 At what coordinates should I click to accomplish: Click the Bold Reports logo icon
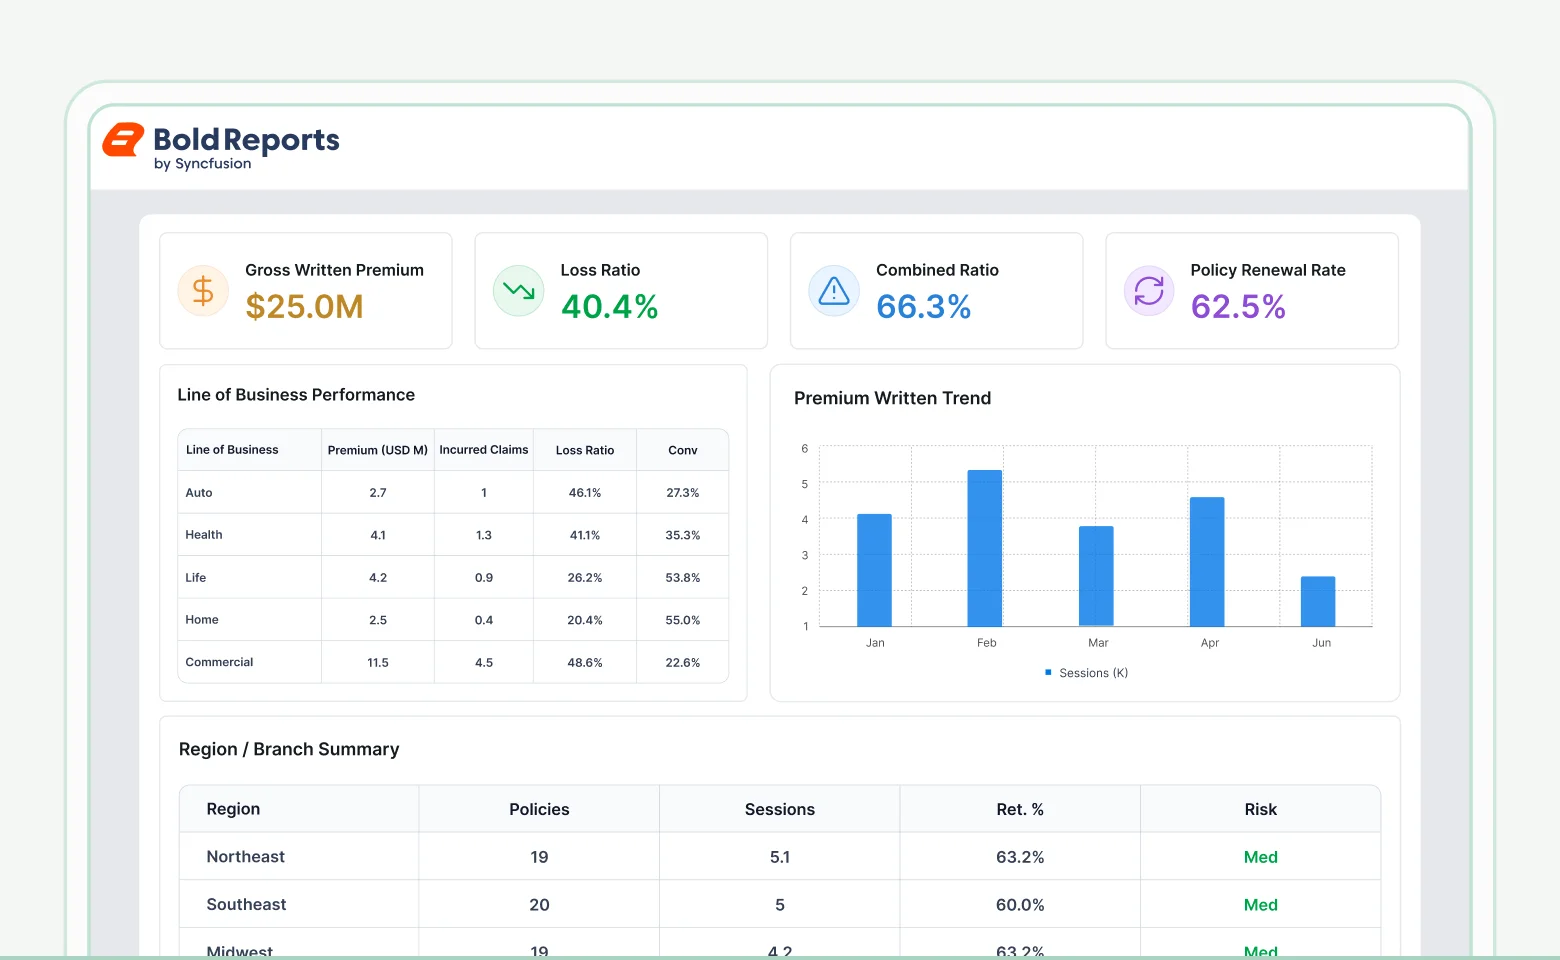tap(123, 140)
